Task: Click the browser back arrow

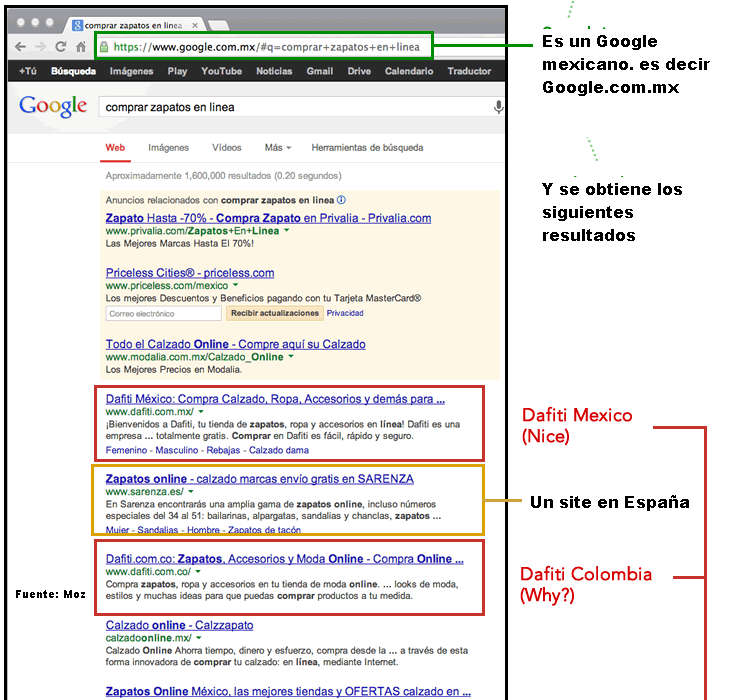Action: [20, 47]
